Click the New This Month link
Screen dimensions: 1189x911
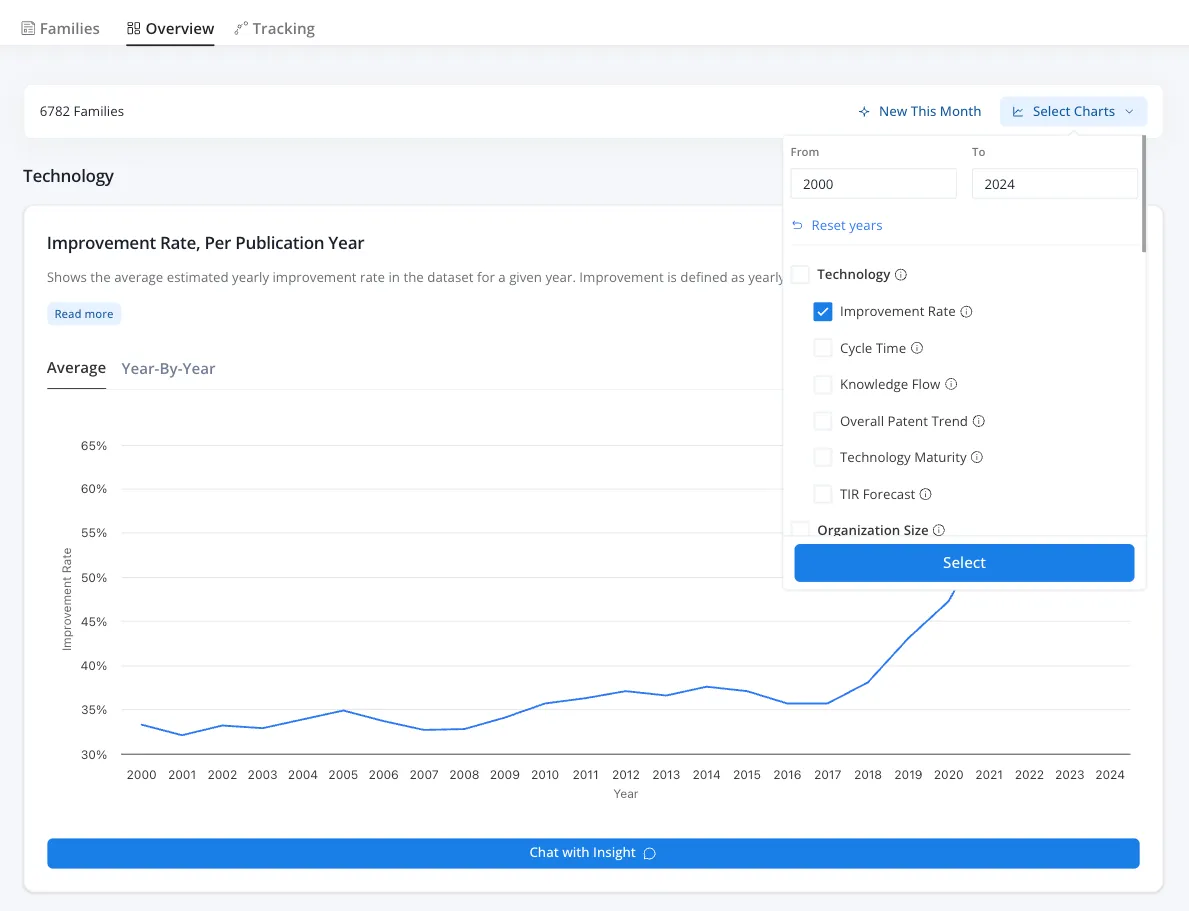[919, 112]
